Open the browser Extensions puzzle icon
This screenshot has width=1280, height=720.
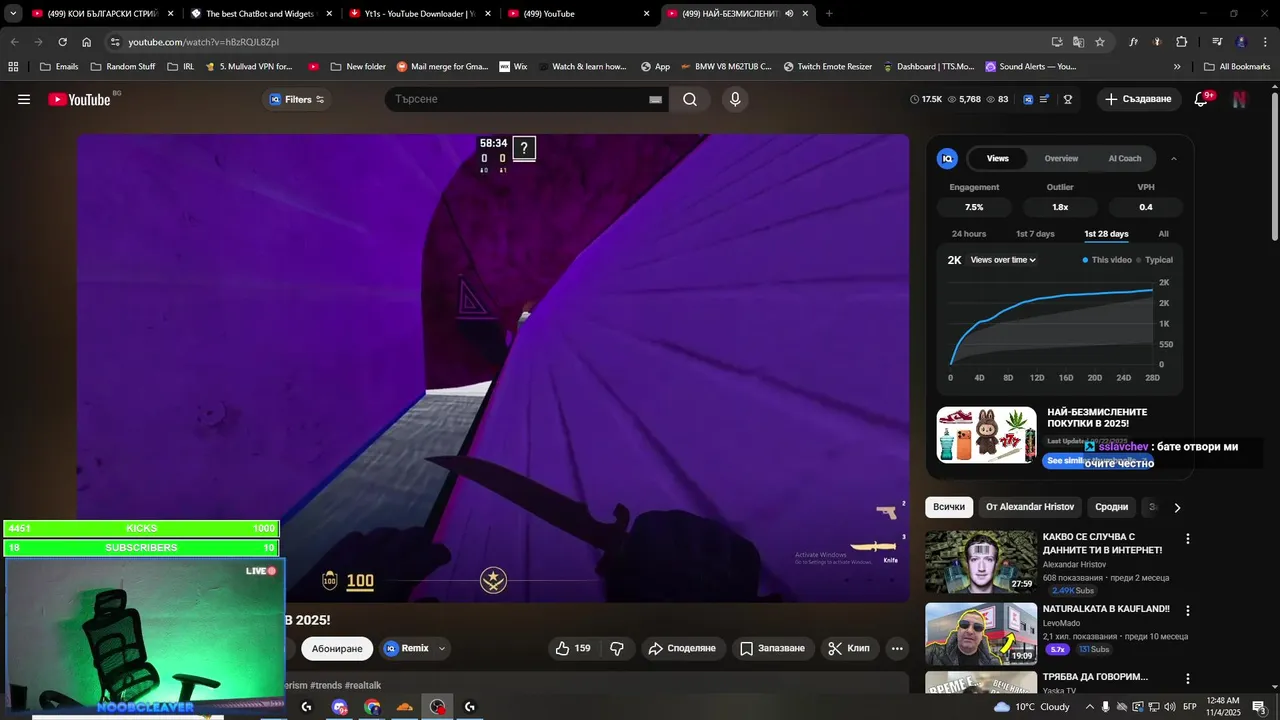tap(1182, 42)
